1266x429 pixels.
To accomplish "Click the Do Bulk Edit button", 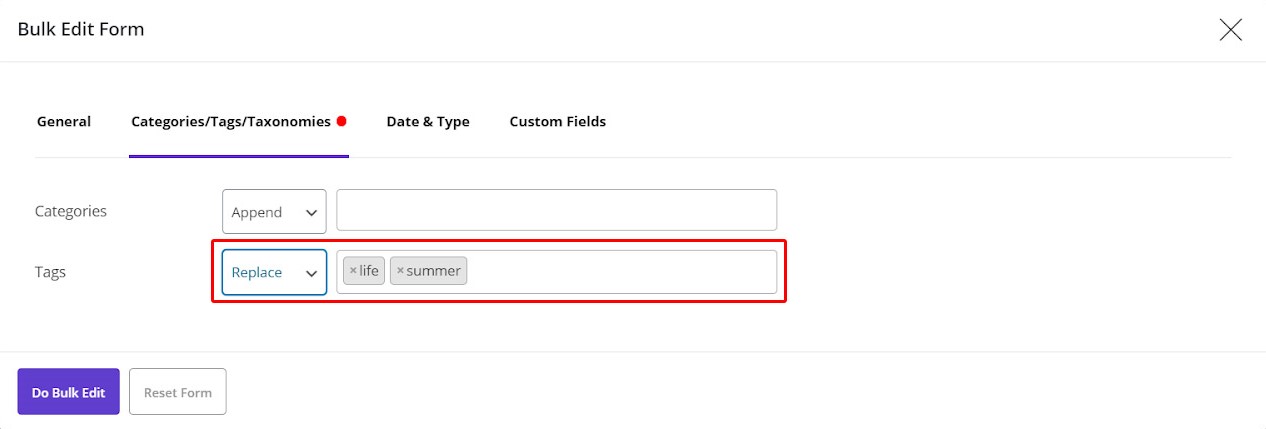I will click(x=68, y=392).
